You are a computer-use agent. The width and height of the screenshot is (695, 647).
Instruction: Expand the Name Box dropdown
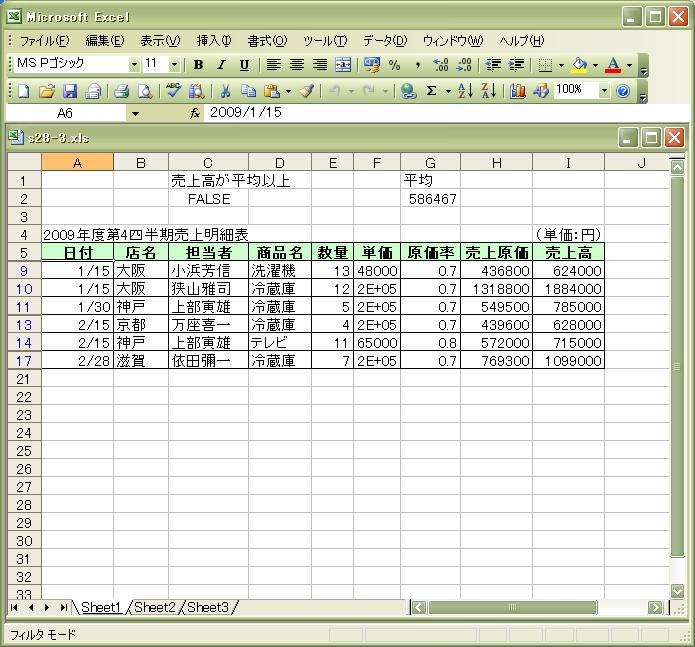click(135, 114)
